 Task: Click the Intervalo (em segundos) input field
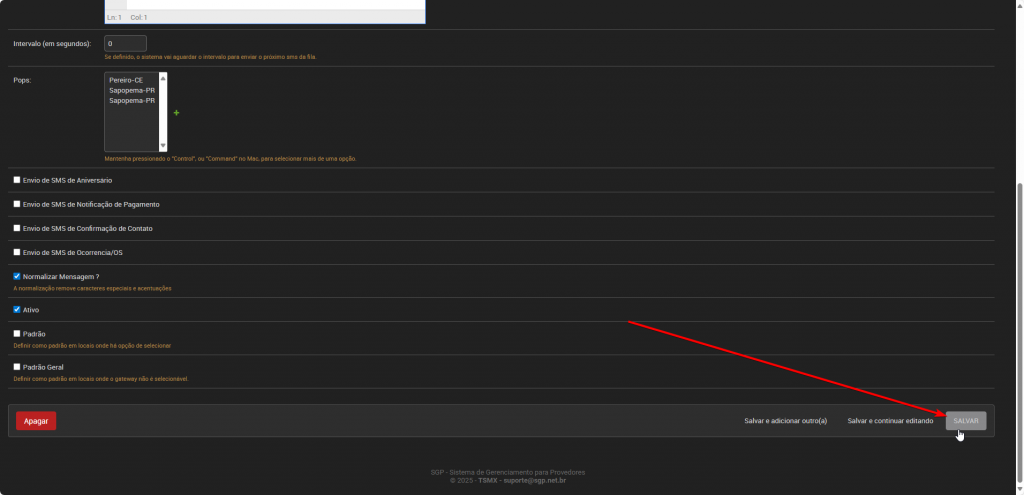[x=126, y=44]
